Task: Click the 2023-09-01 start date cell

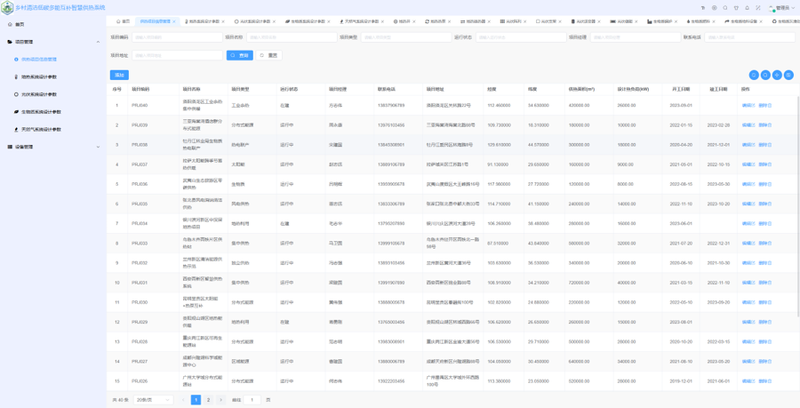Action: tap(681, 106)
